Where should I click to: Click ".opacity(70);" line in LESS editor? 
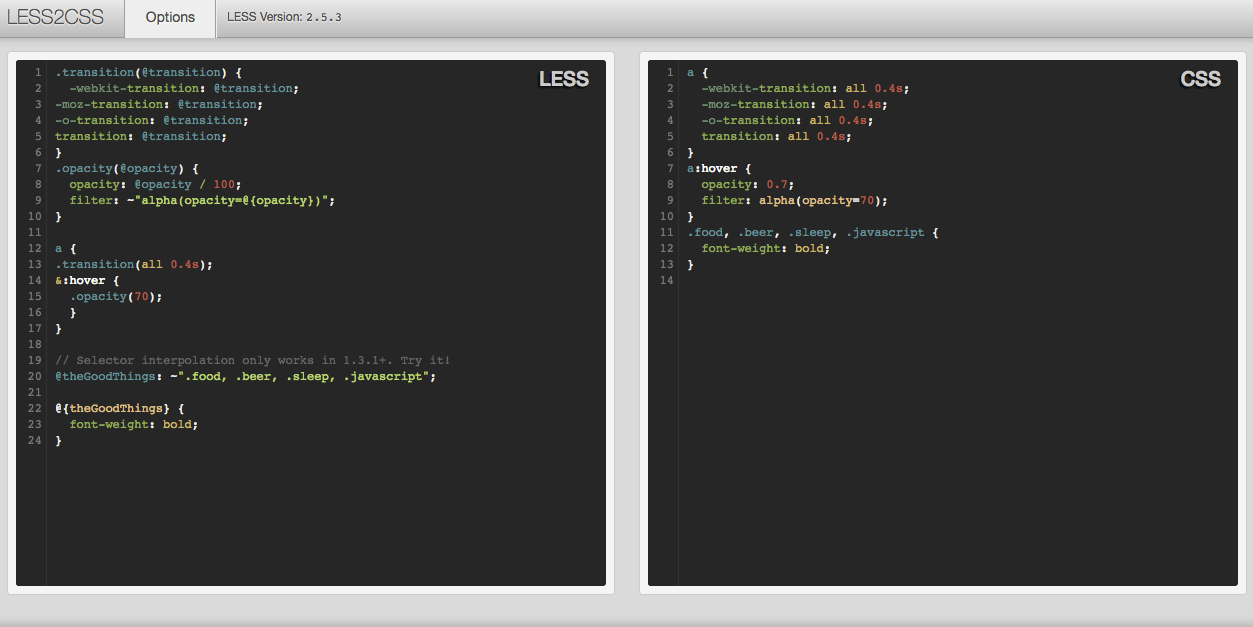116,296
